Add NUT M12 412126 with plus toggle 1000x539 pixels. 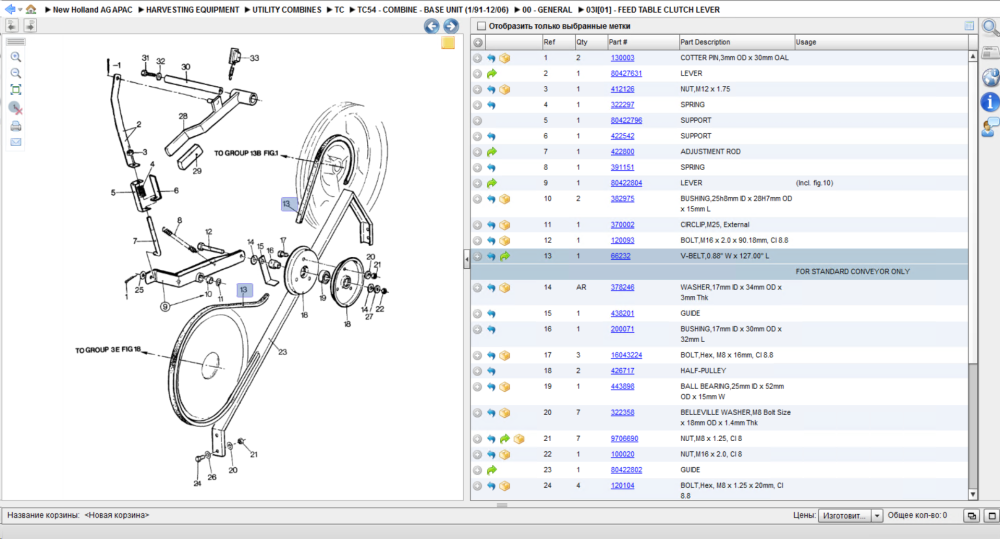coord(477,89)
